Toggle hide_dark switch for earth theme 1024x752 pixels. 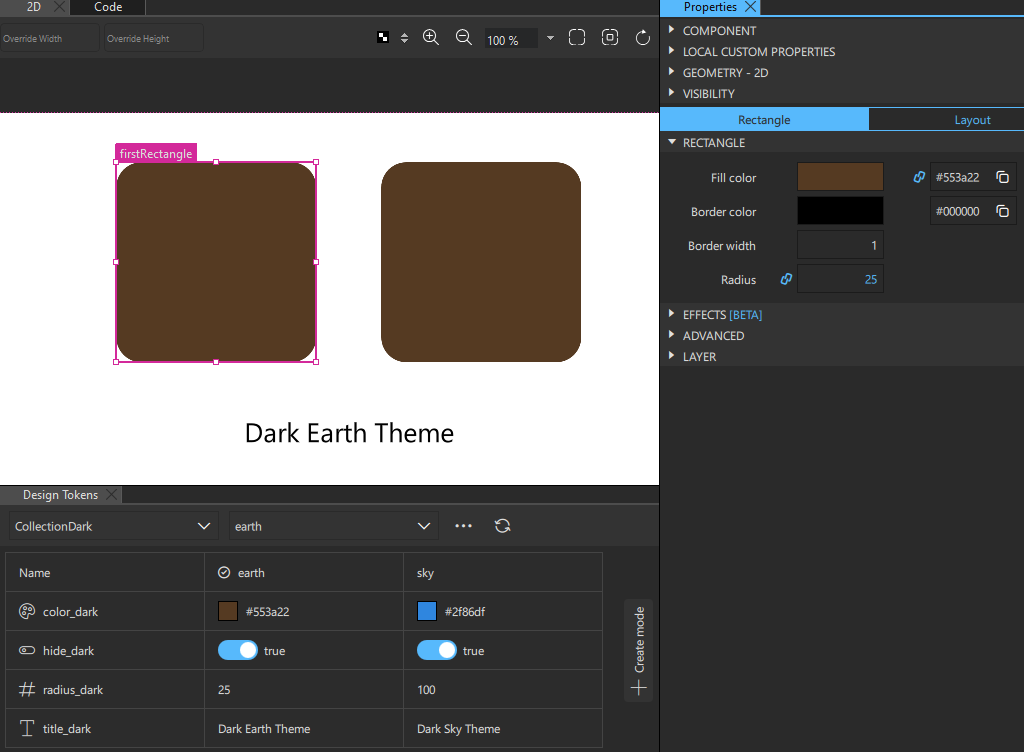[237, 650]
